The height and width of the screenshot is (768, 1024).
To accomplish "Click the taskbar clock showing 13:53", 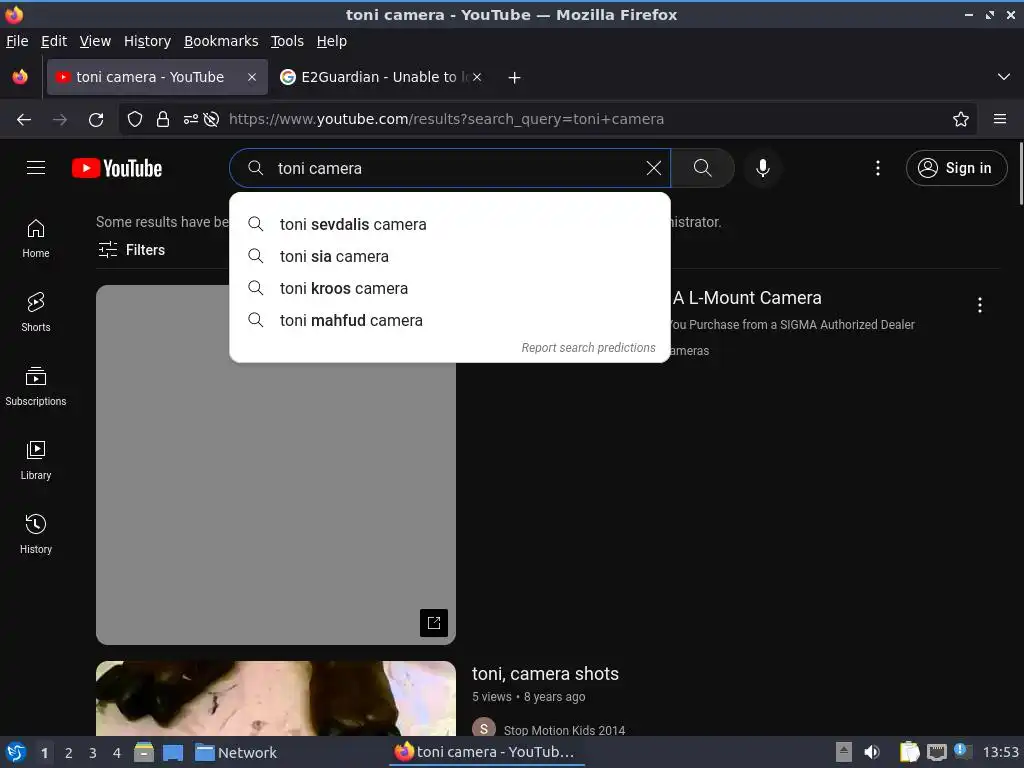I will click(1000, 752).
